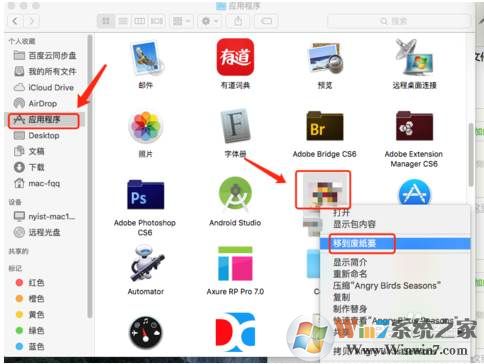The height and width of the screenshot is (364, 484).
Task: Select the pixelated Angry Birds Seasons app icon
Action: pyautogui.click(x=323, y=190)
